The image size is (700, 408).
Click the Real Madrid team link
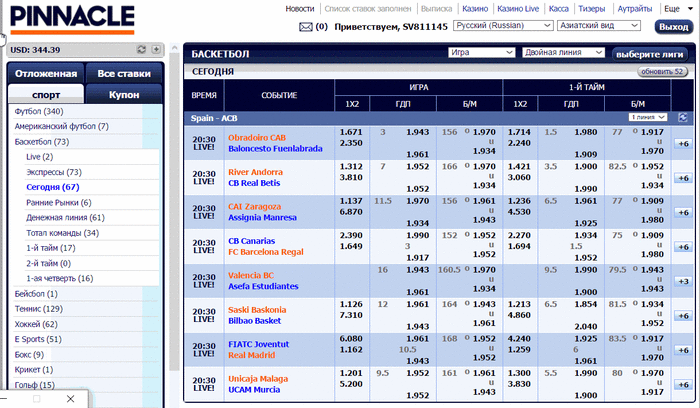(251, 355)
